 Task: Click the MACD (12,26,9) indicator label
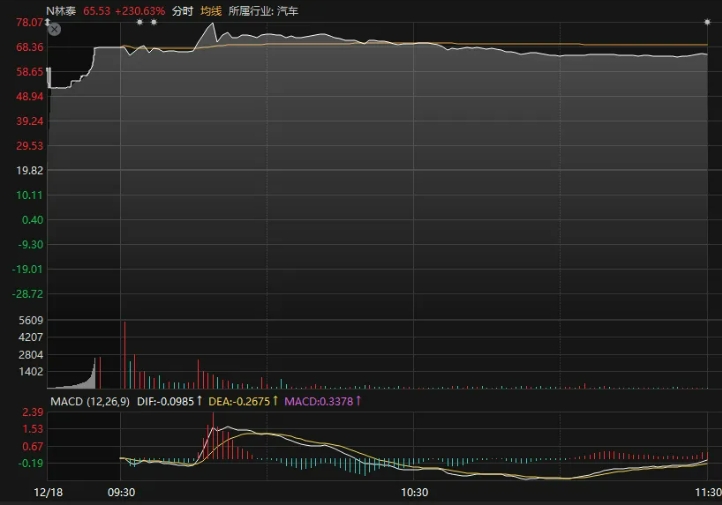pos(90,401)
